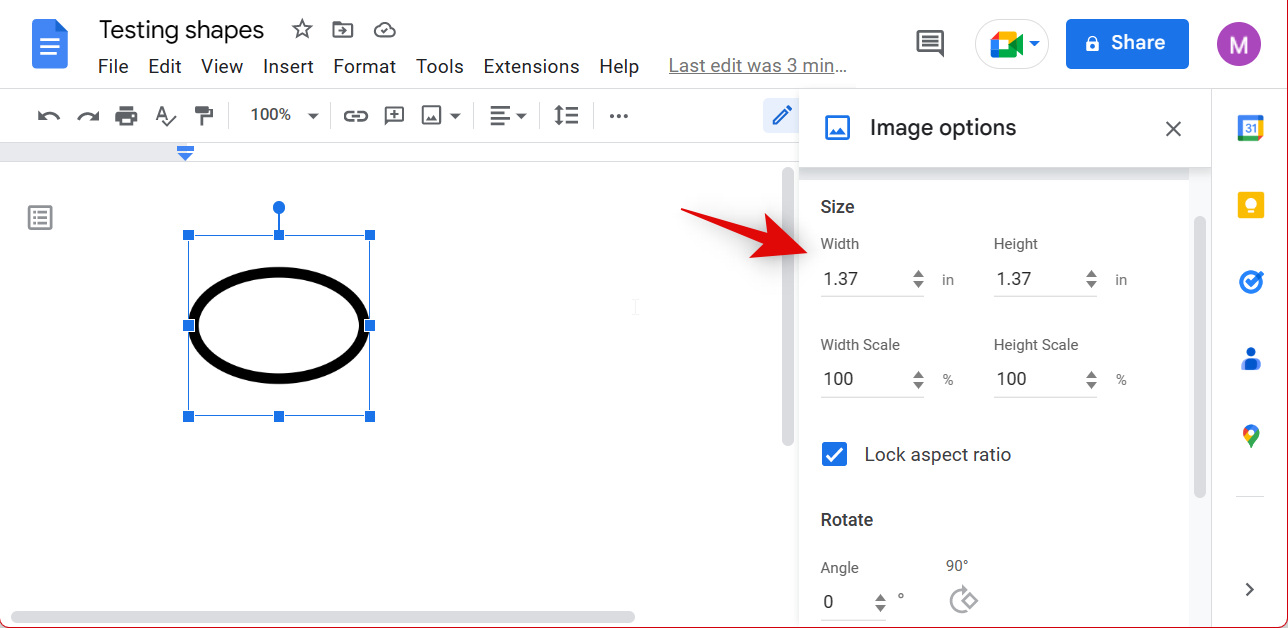Open the account avatar M
The height and width of the screenshot is (628, 1288).
click(1239, 44)
